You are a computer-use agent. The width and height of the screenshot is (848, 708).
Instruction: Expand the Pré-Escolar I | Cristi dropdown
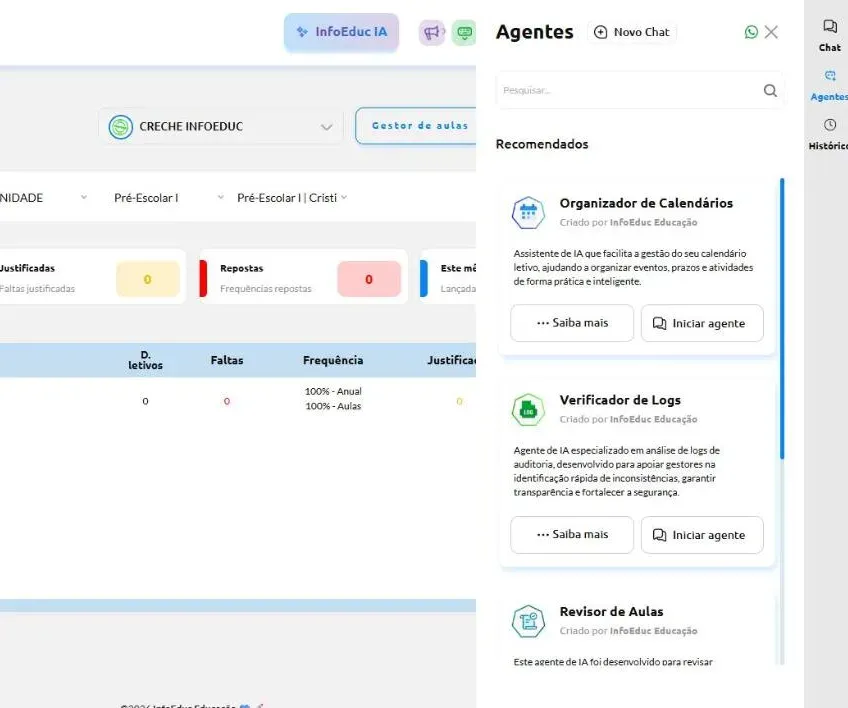point(292,198)
